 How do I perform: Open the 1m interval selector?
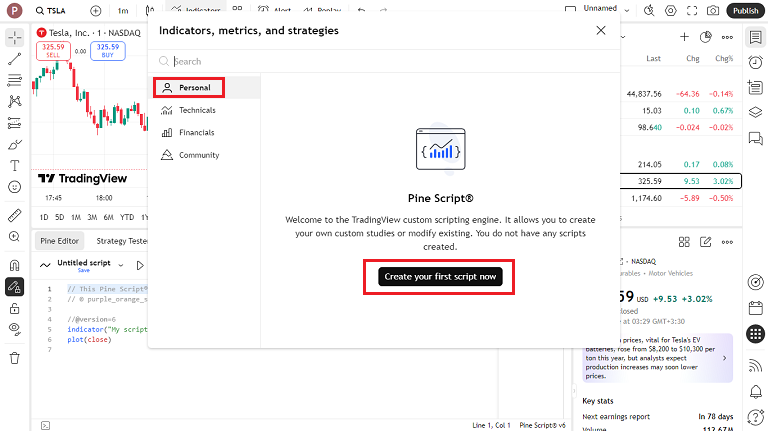(122, 10)
